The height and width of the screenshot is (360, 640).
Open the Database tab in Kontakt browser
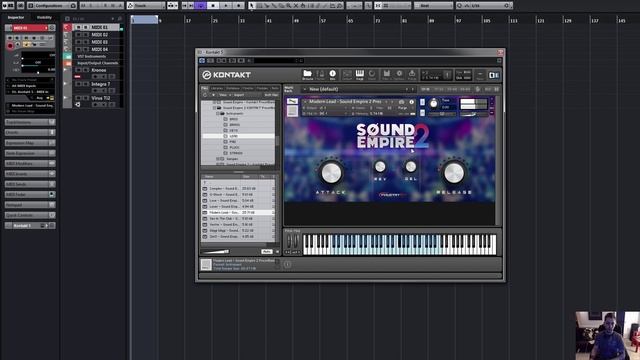point(233,88)
